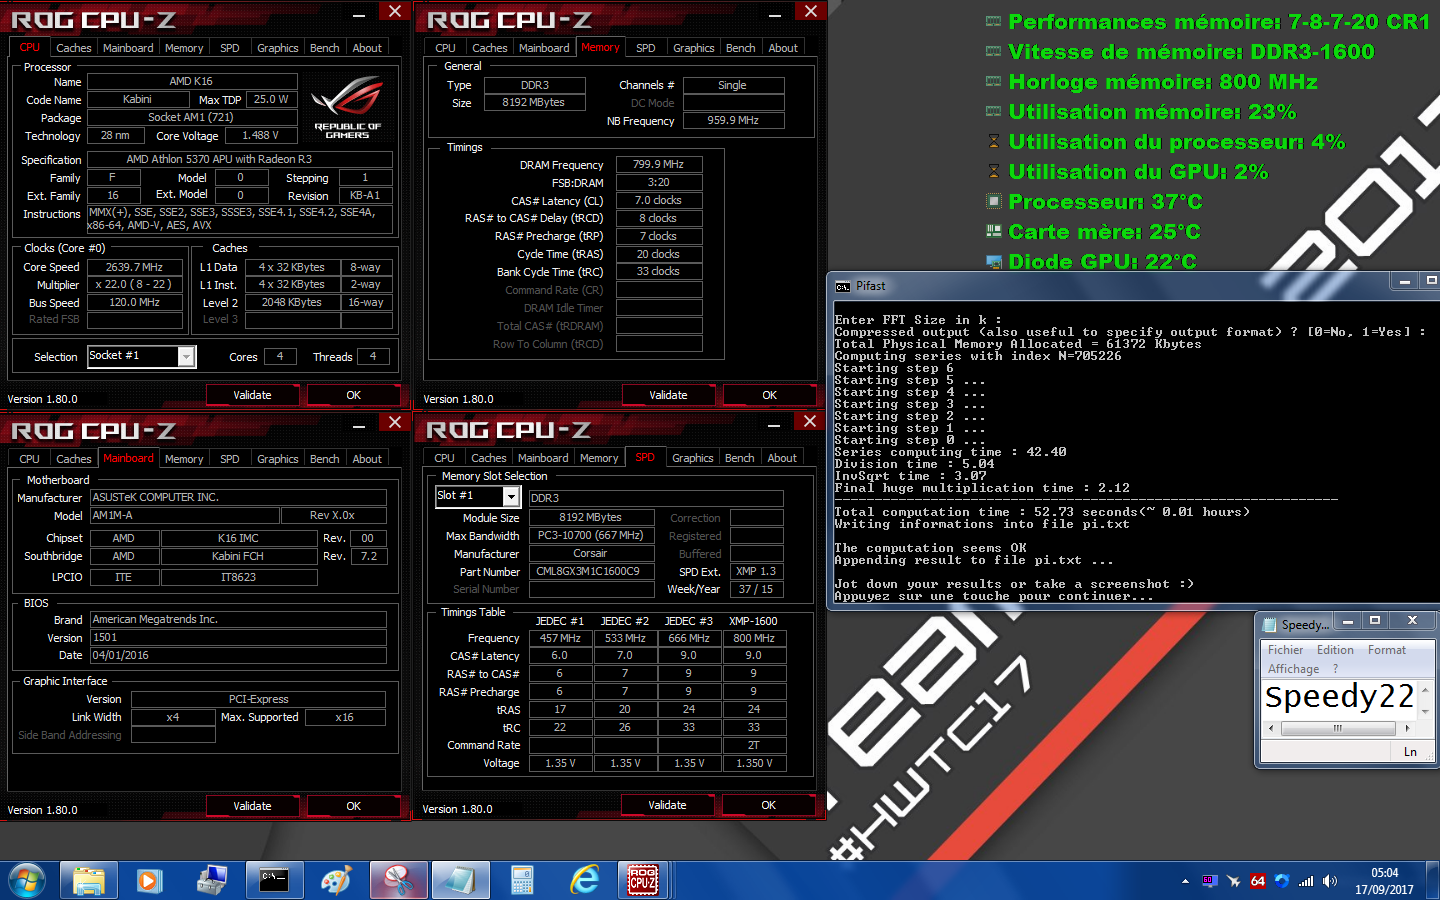Show hidden tray icons arrow

coord(1185,881)
